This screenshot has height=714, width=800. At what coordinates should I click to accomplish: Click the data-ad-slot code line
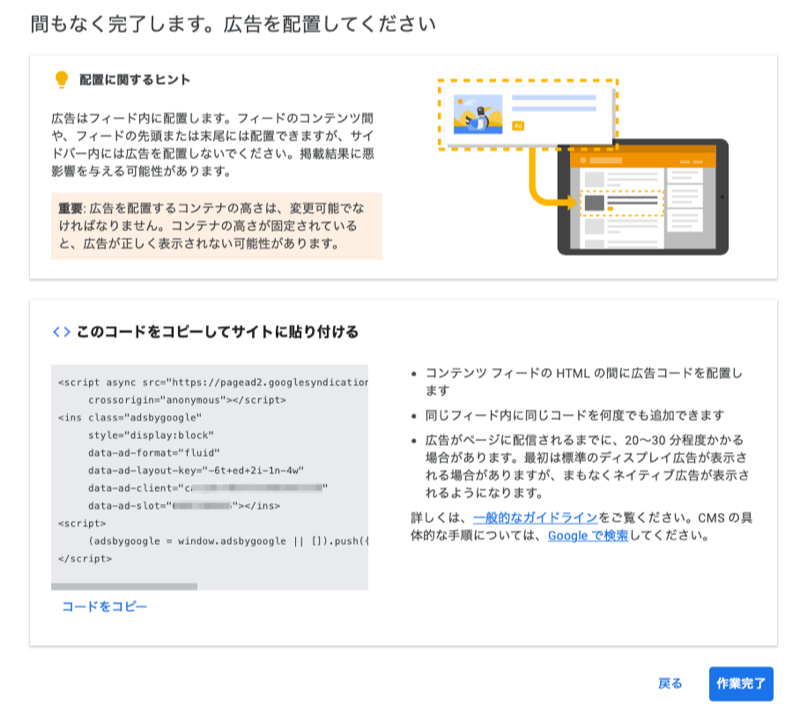[x=184, y=506]
